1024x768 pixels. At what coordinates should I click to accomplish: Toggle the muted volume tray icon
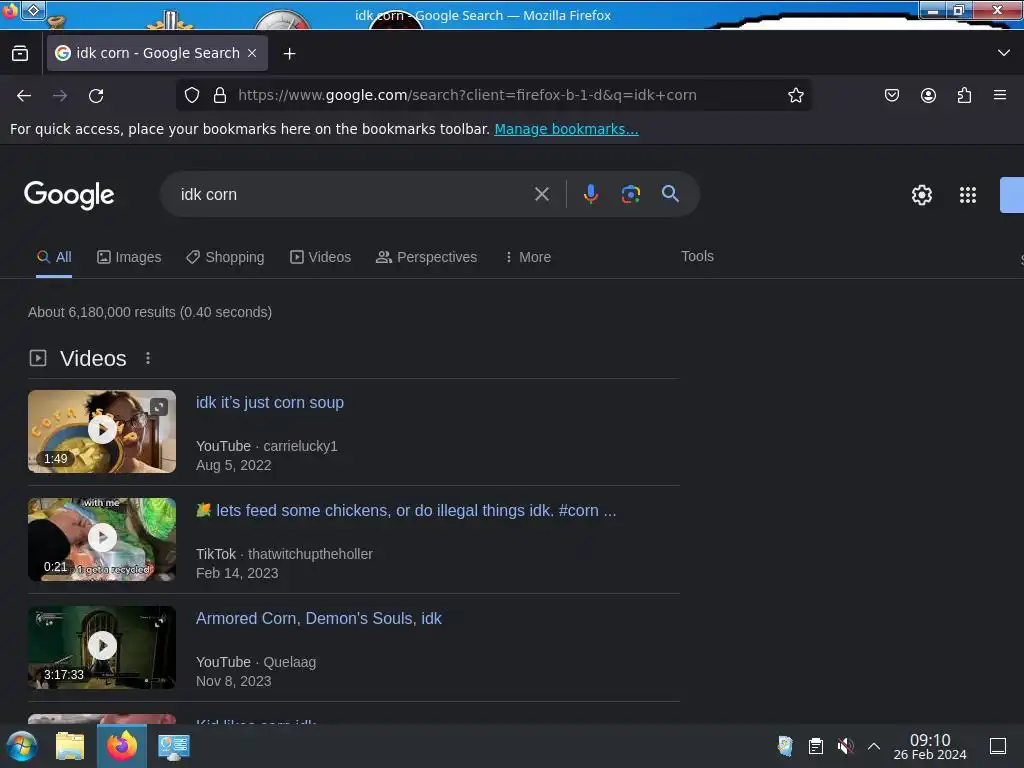coord(846,746)
